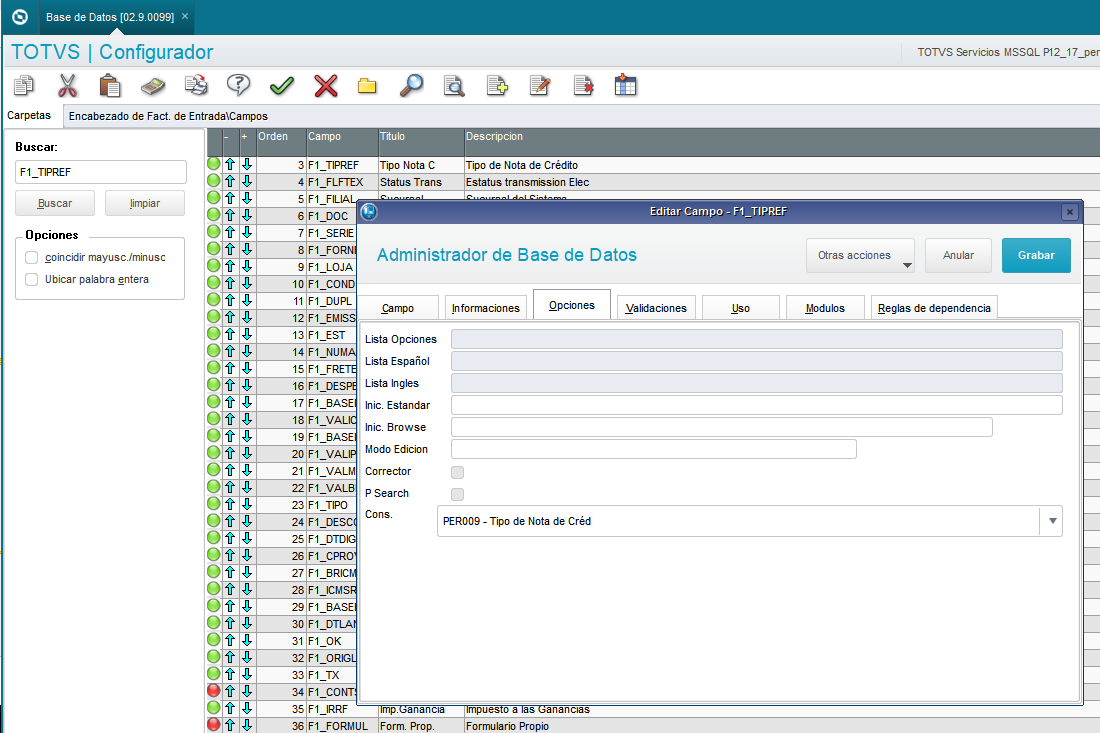The width and height of the screenshot is (1100, 733).
Task: Switch to the Informaciones tab
Action: pos(485,308)
